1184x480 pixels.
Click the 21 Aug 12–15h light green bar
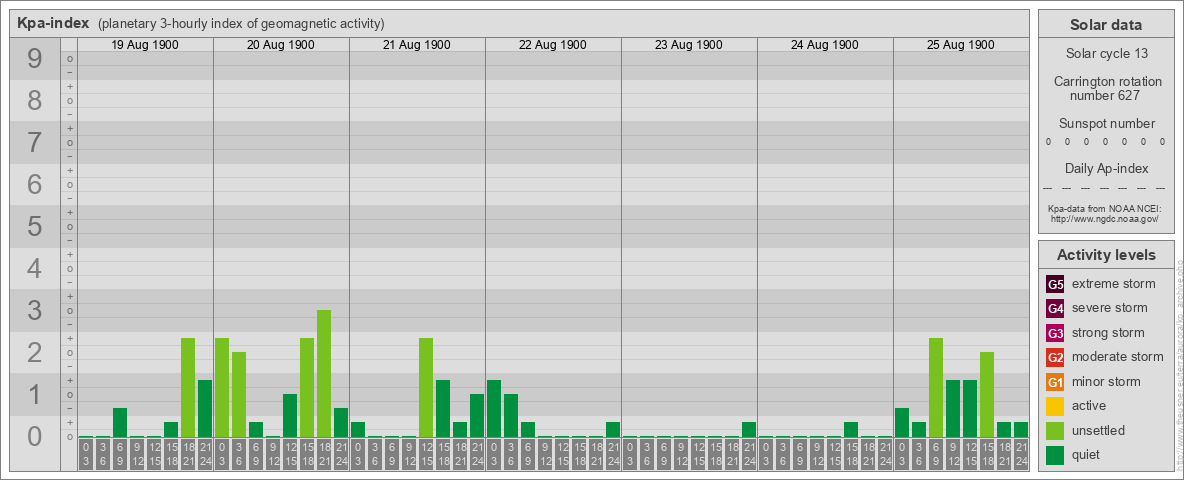pyautogui.click(x=426, y=388)
